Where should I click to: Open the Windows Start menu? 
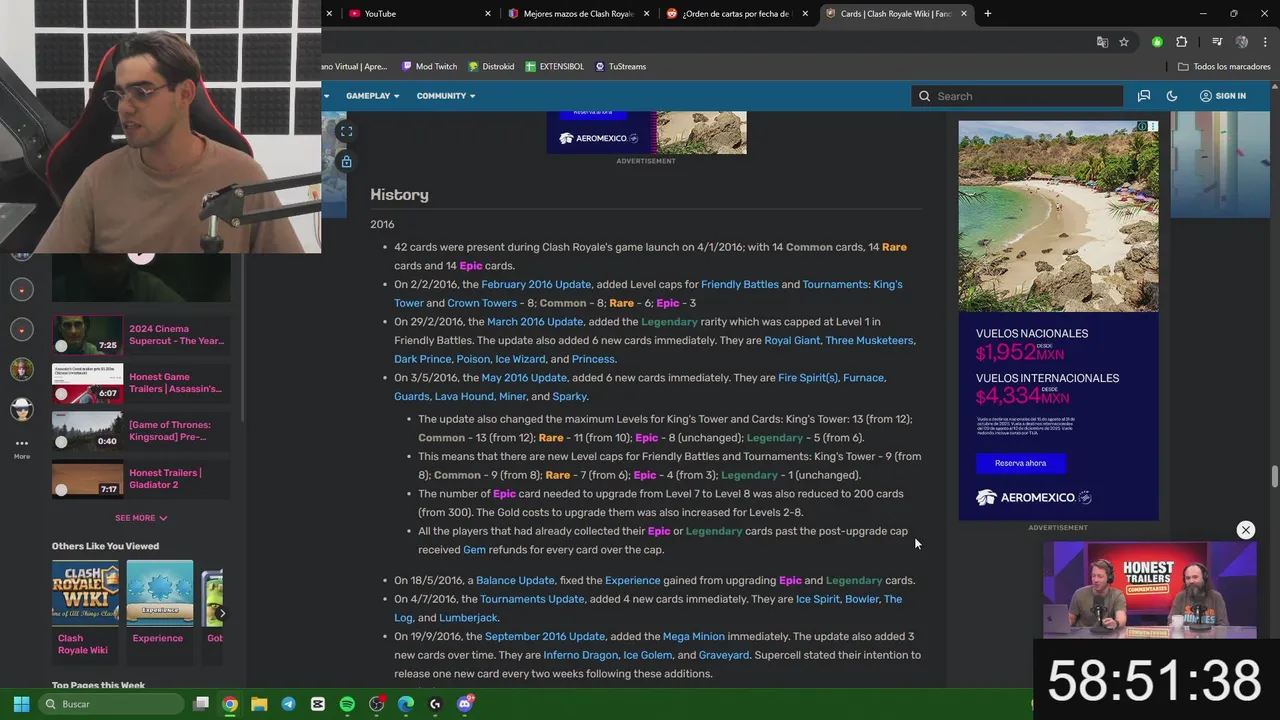[x=21, y=704]
